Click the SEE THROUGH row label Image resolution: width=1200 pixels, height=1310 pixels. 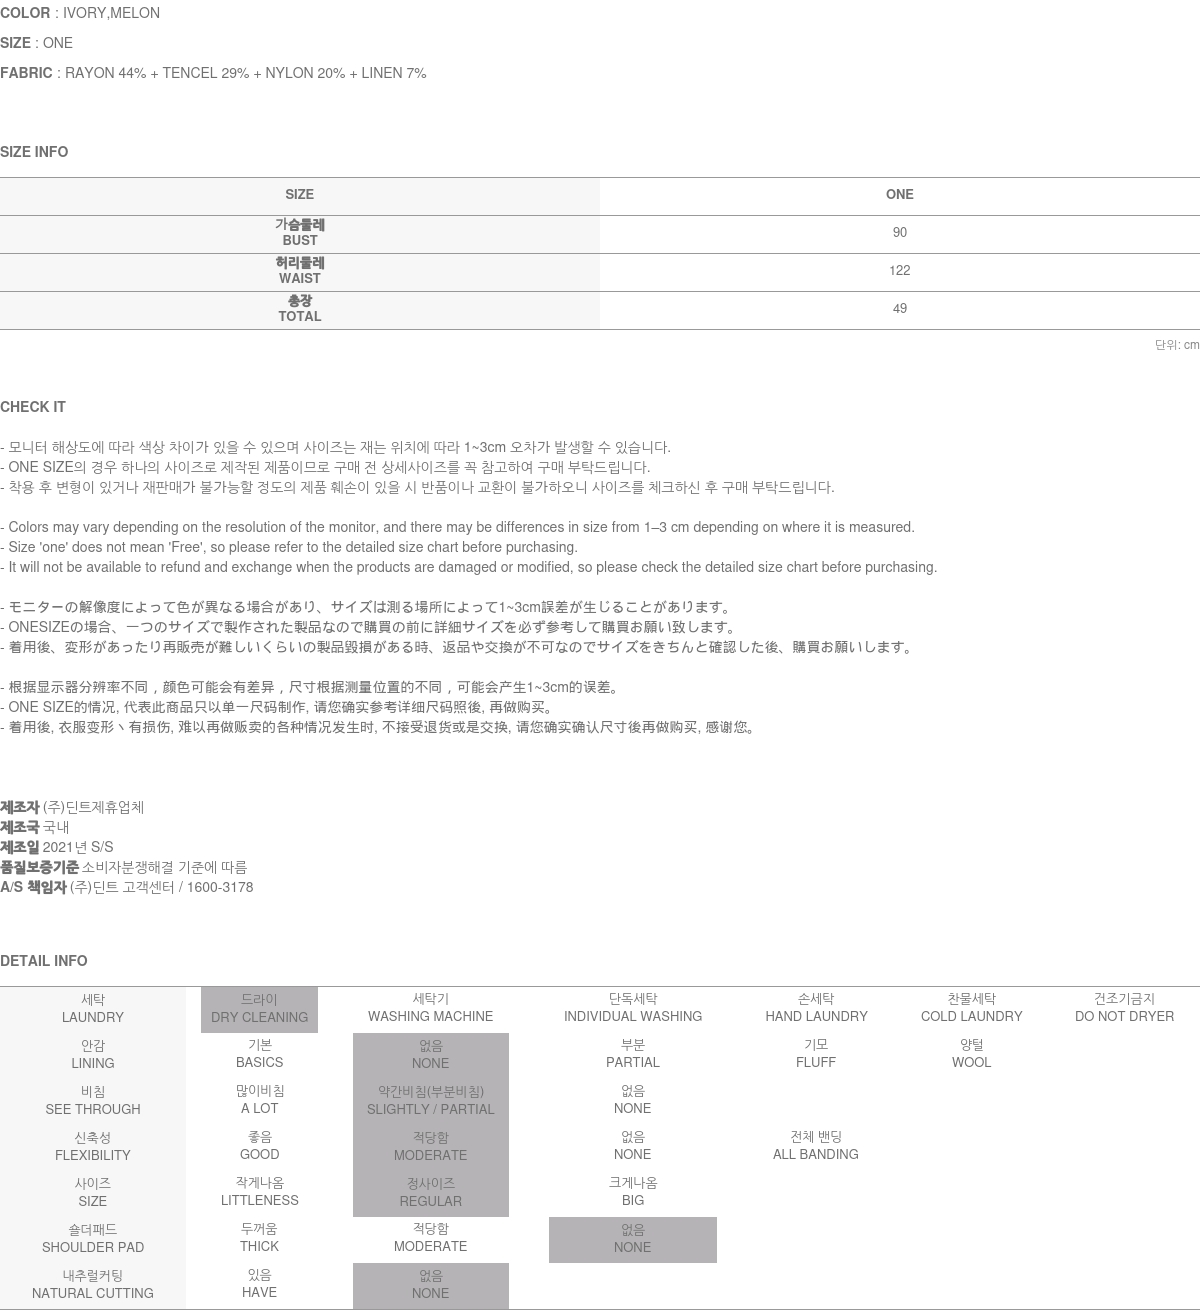(93, 1101)
